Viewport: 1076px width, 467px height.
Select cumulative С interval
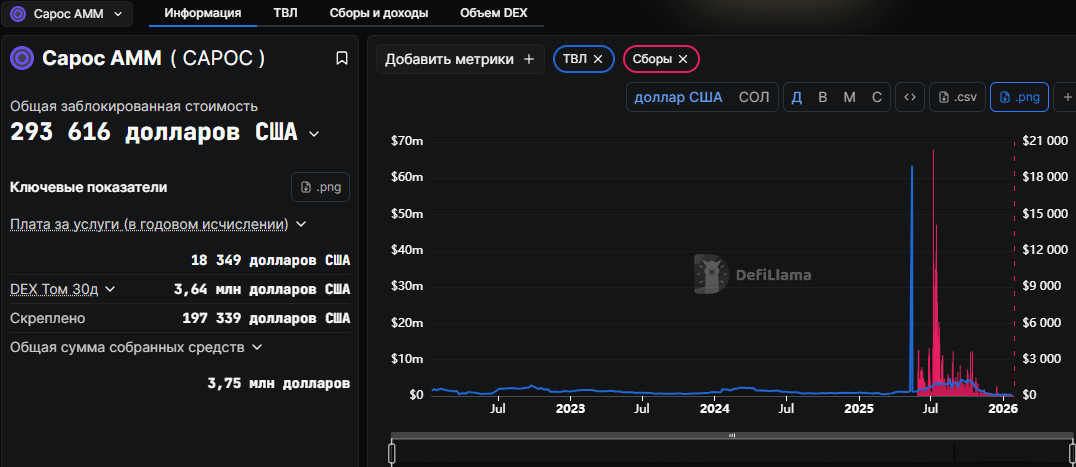click(x=876, y=97)
